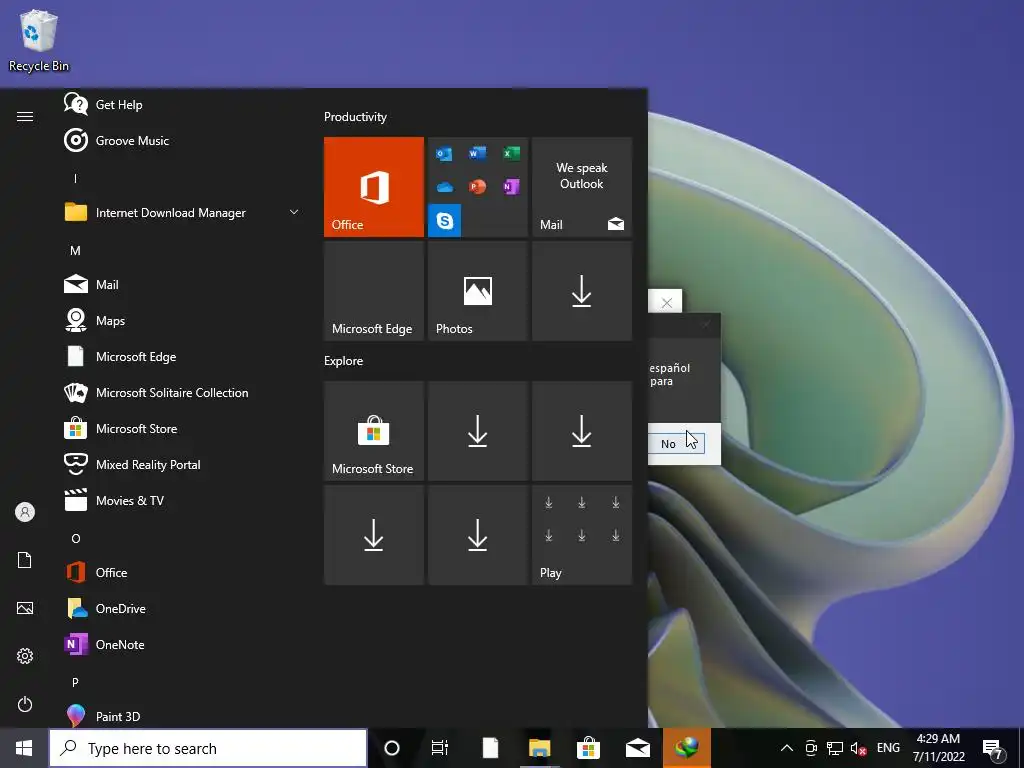1024x768 pixels.
Task: Open Documents from the Start sidebar
Action: coord(25,560)
